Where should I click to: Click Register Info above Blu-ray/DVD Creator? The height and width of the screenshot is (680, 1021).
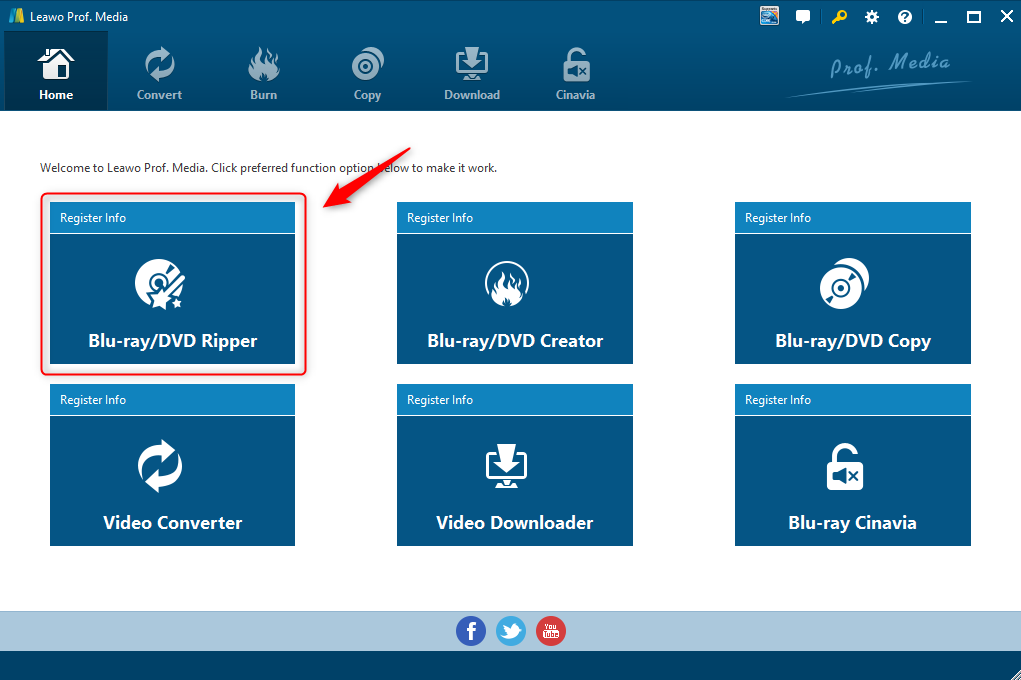440,218
